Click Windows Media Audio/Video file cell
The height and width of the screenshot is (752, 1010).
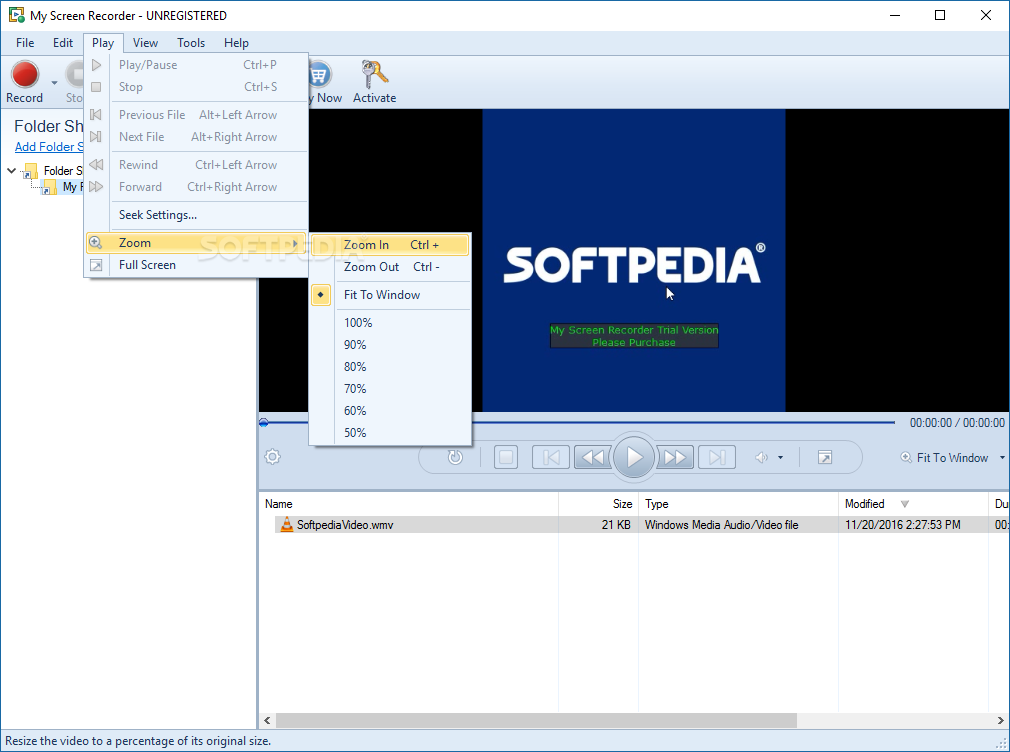click(721, 525)
